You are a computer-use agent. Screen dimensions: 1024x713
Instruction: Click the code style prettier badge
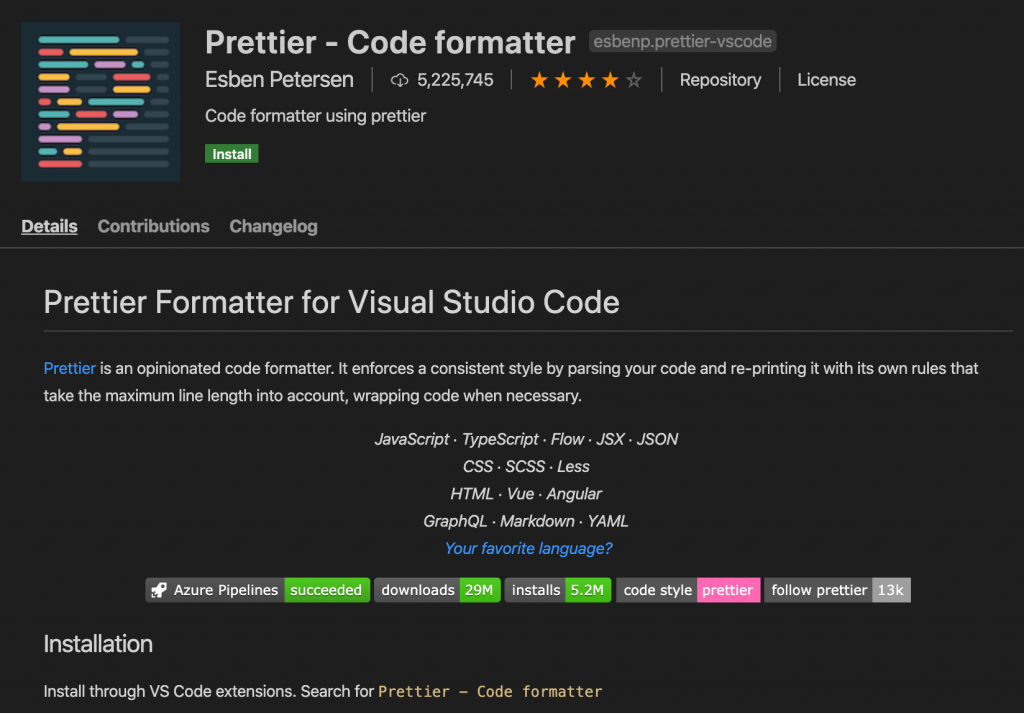[x=688, y=590]
